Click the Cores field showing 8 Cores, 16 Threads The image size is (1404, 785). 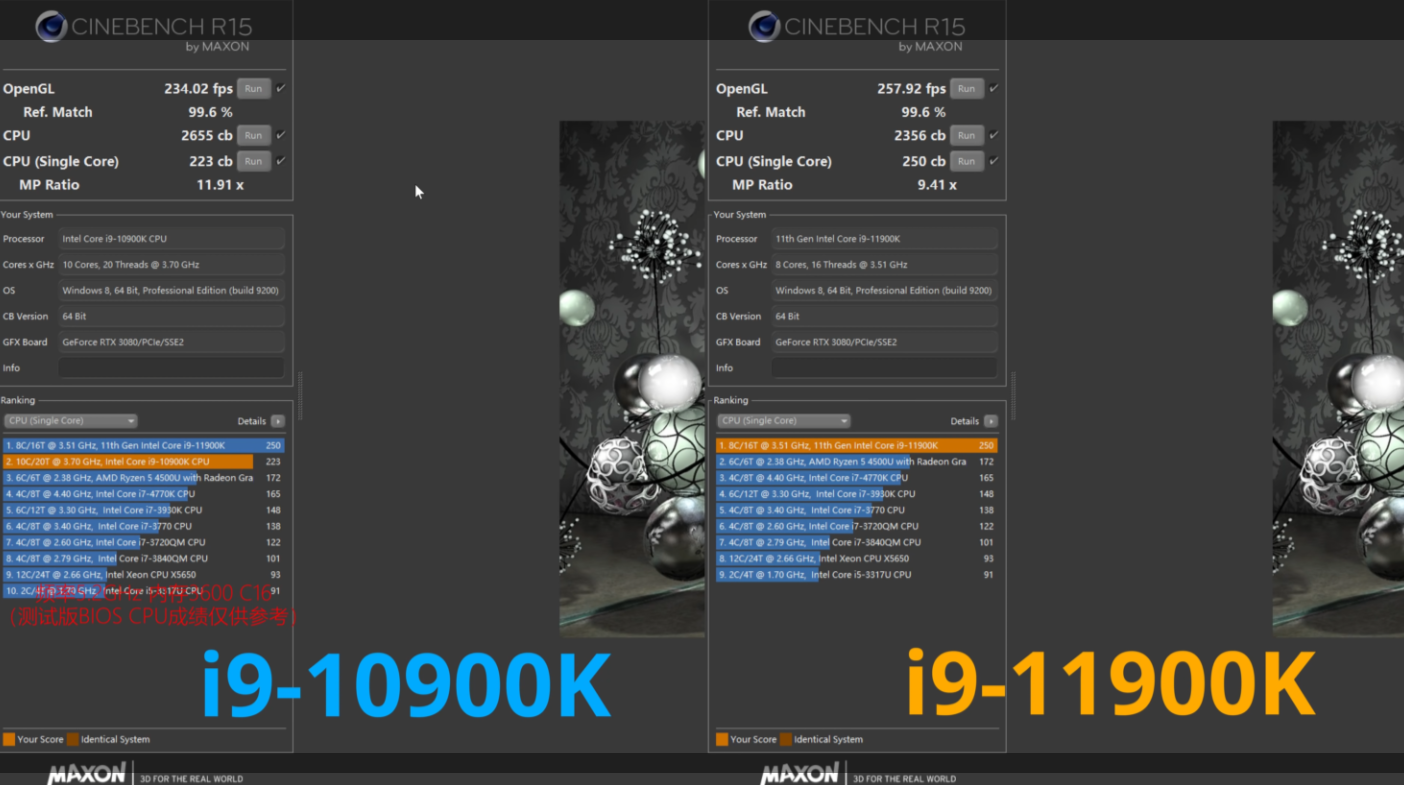coord(884,265)
